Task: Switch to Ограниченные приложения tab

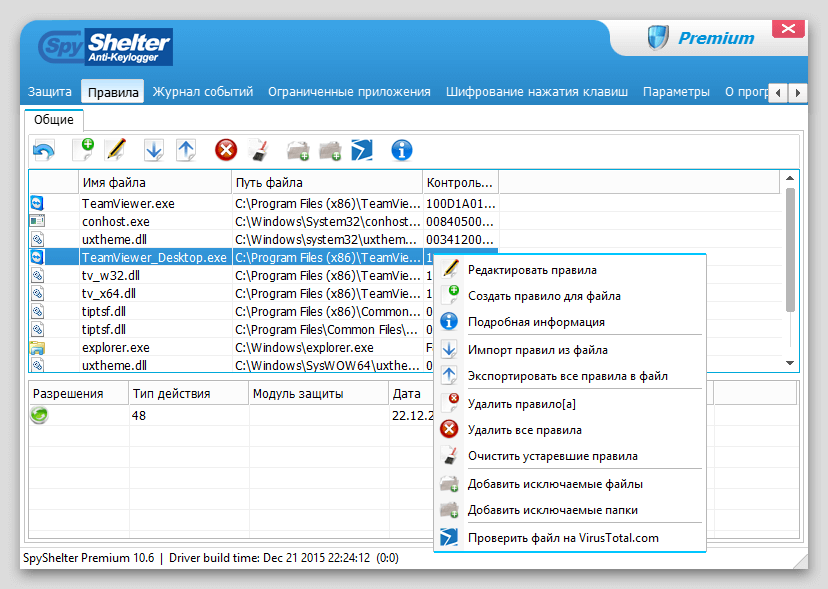Action: pos(349,91)
